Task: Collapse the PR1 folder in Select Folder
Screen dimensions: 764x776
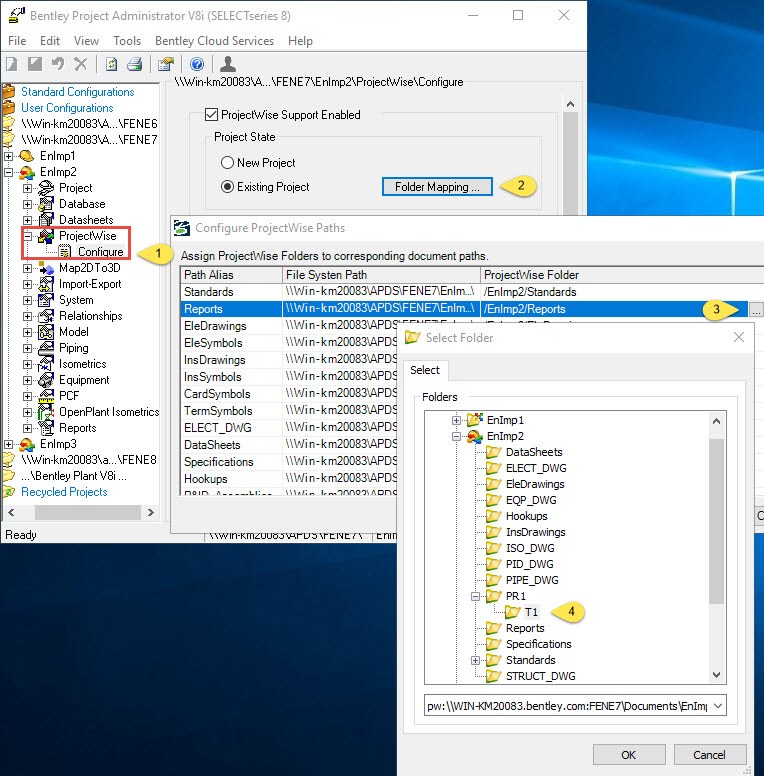Action: (x=476, y=596)
